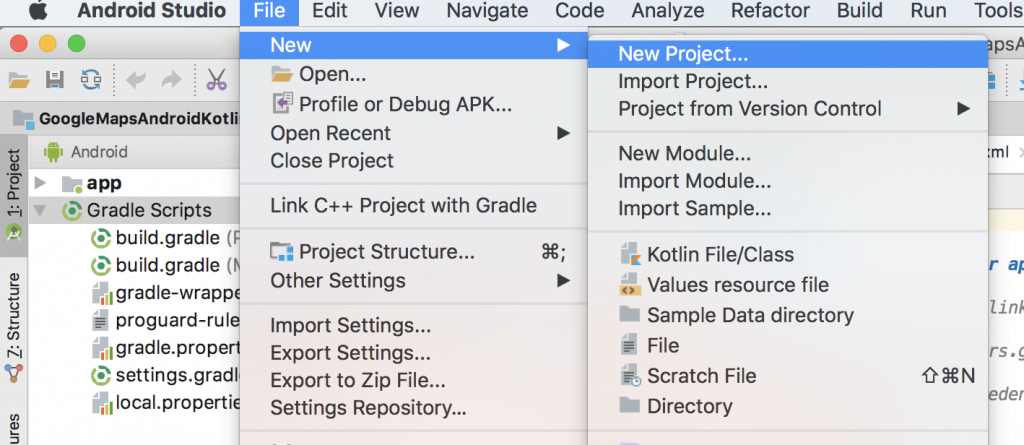This screenshot has height=445, width=1024.
Task: Click Export to Zip File...
Action: 413,380
